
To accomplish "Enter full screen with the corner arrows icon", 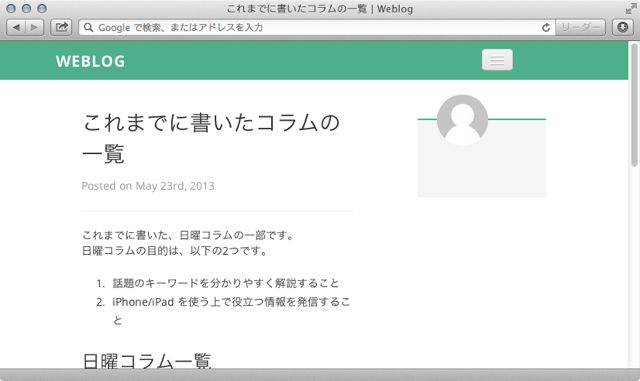I will (x=631, y=9).
